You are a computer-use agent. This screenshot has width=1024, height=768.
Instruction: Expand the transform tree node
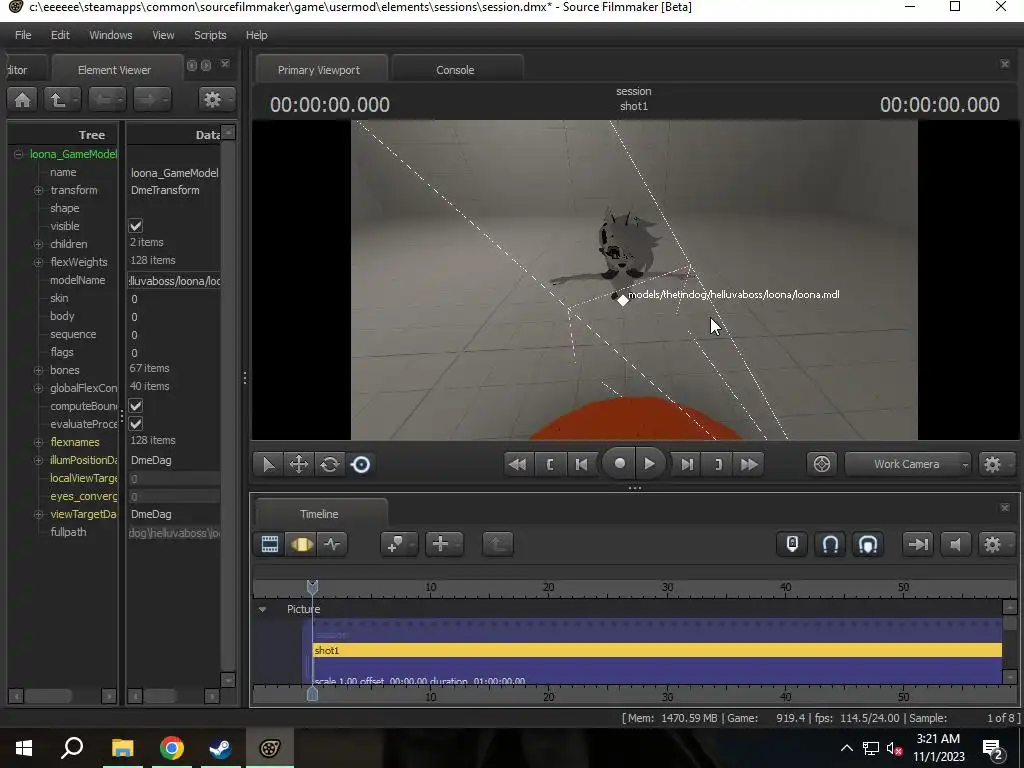click(x=39, y=190)
